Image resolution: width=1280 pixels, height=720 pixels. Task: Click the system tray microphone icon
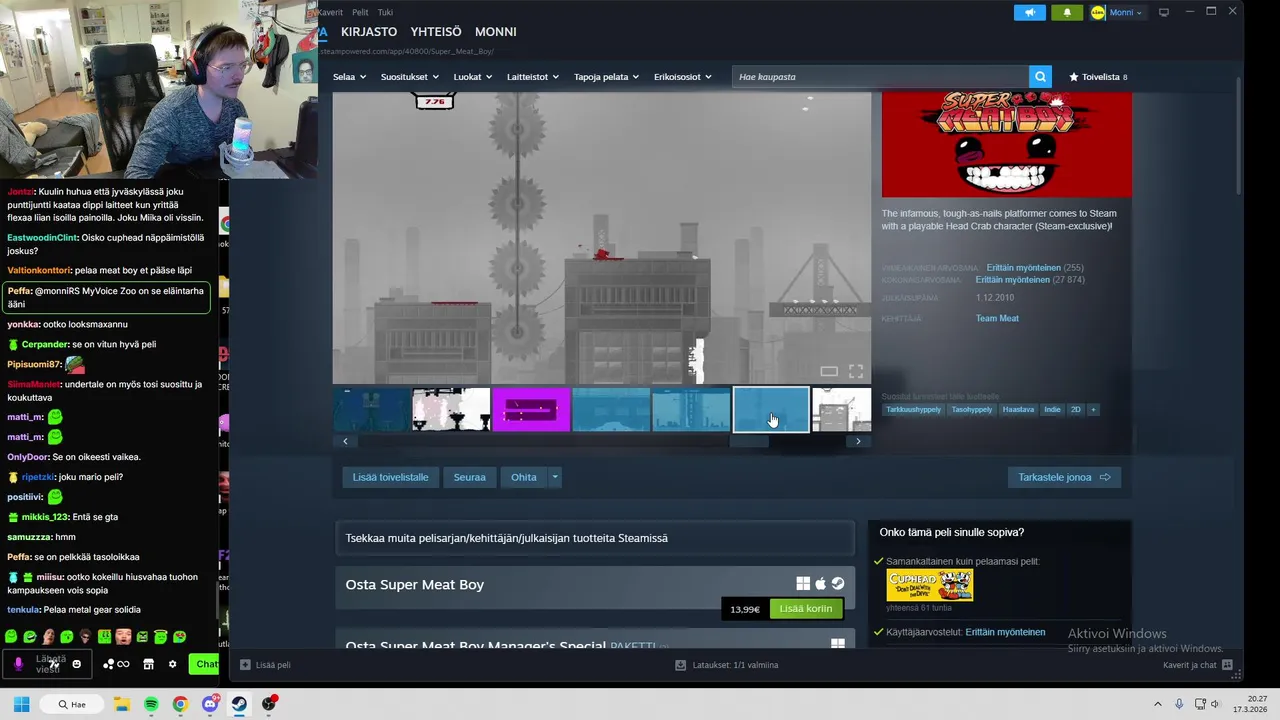1179,704
